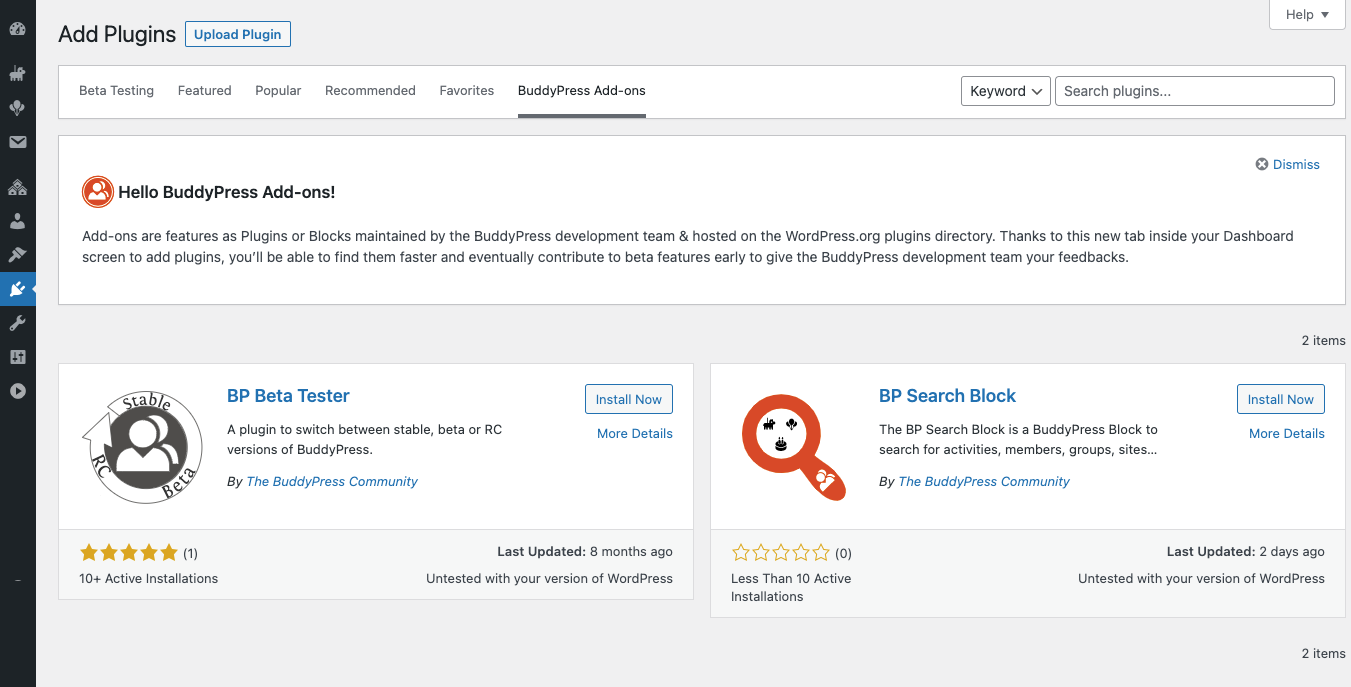Open the Dashboard gauge icon in sidebar
The width and height of the screenshot is (1351, 687).
tap(17, 29)
